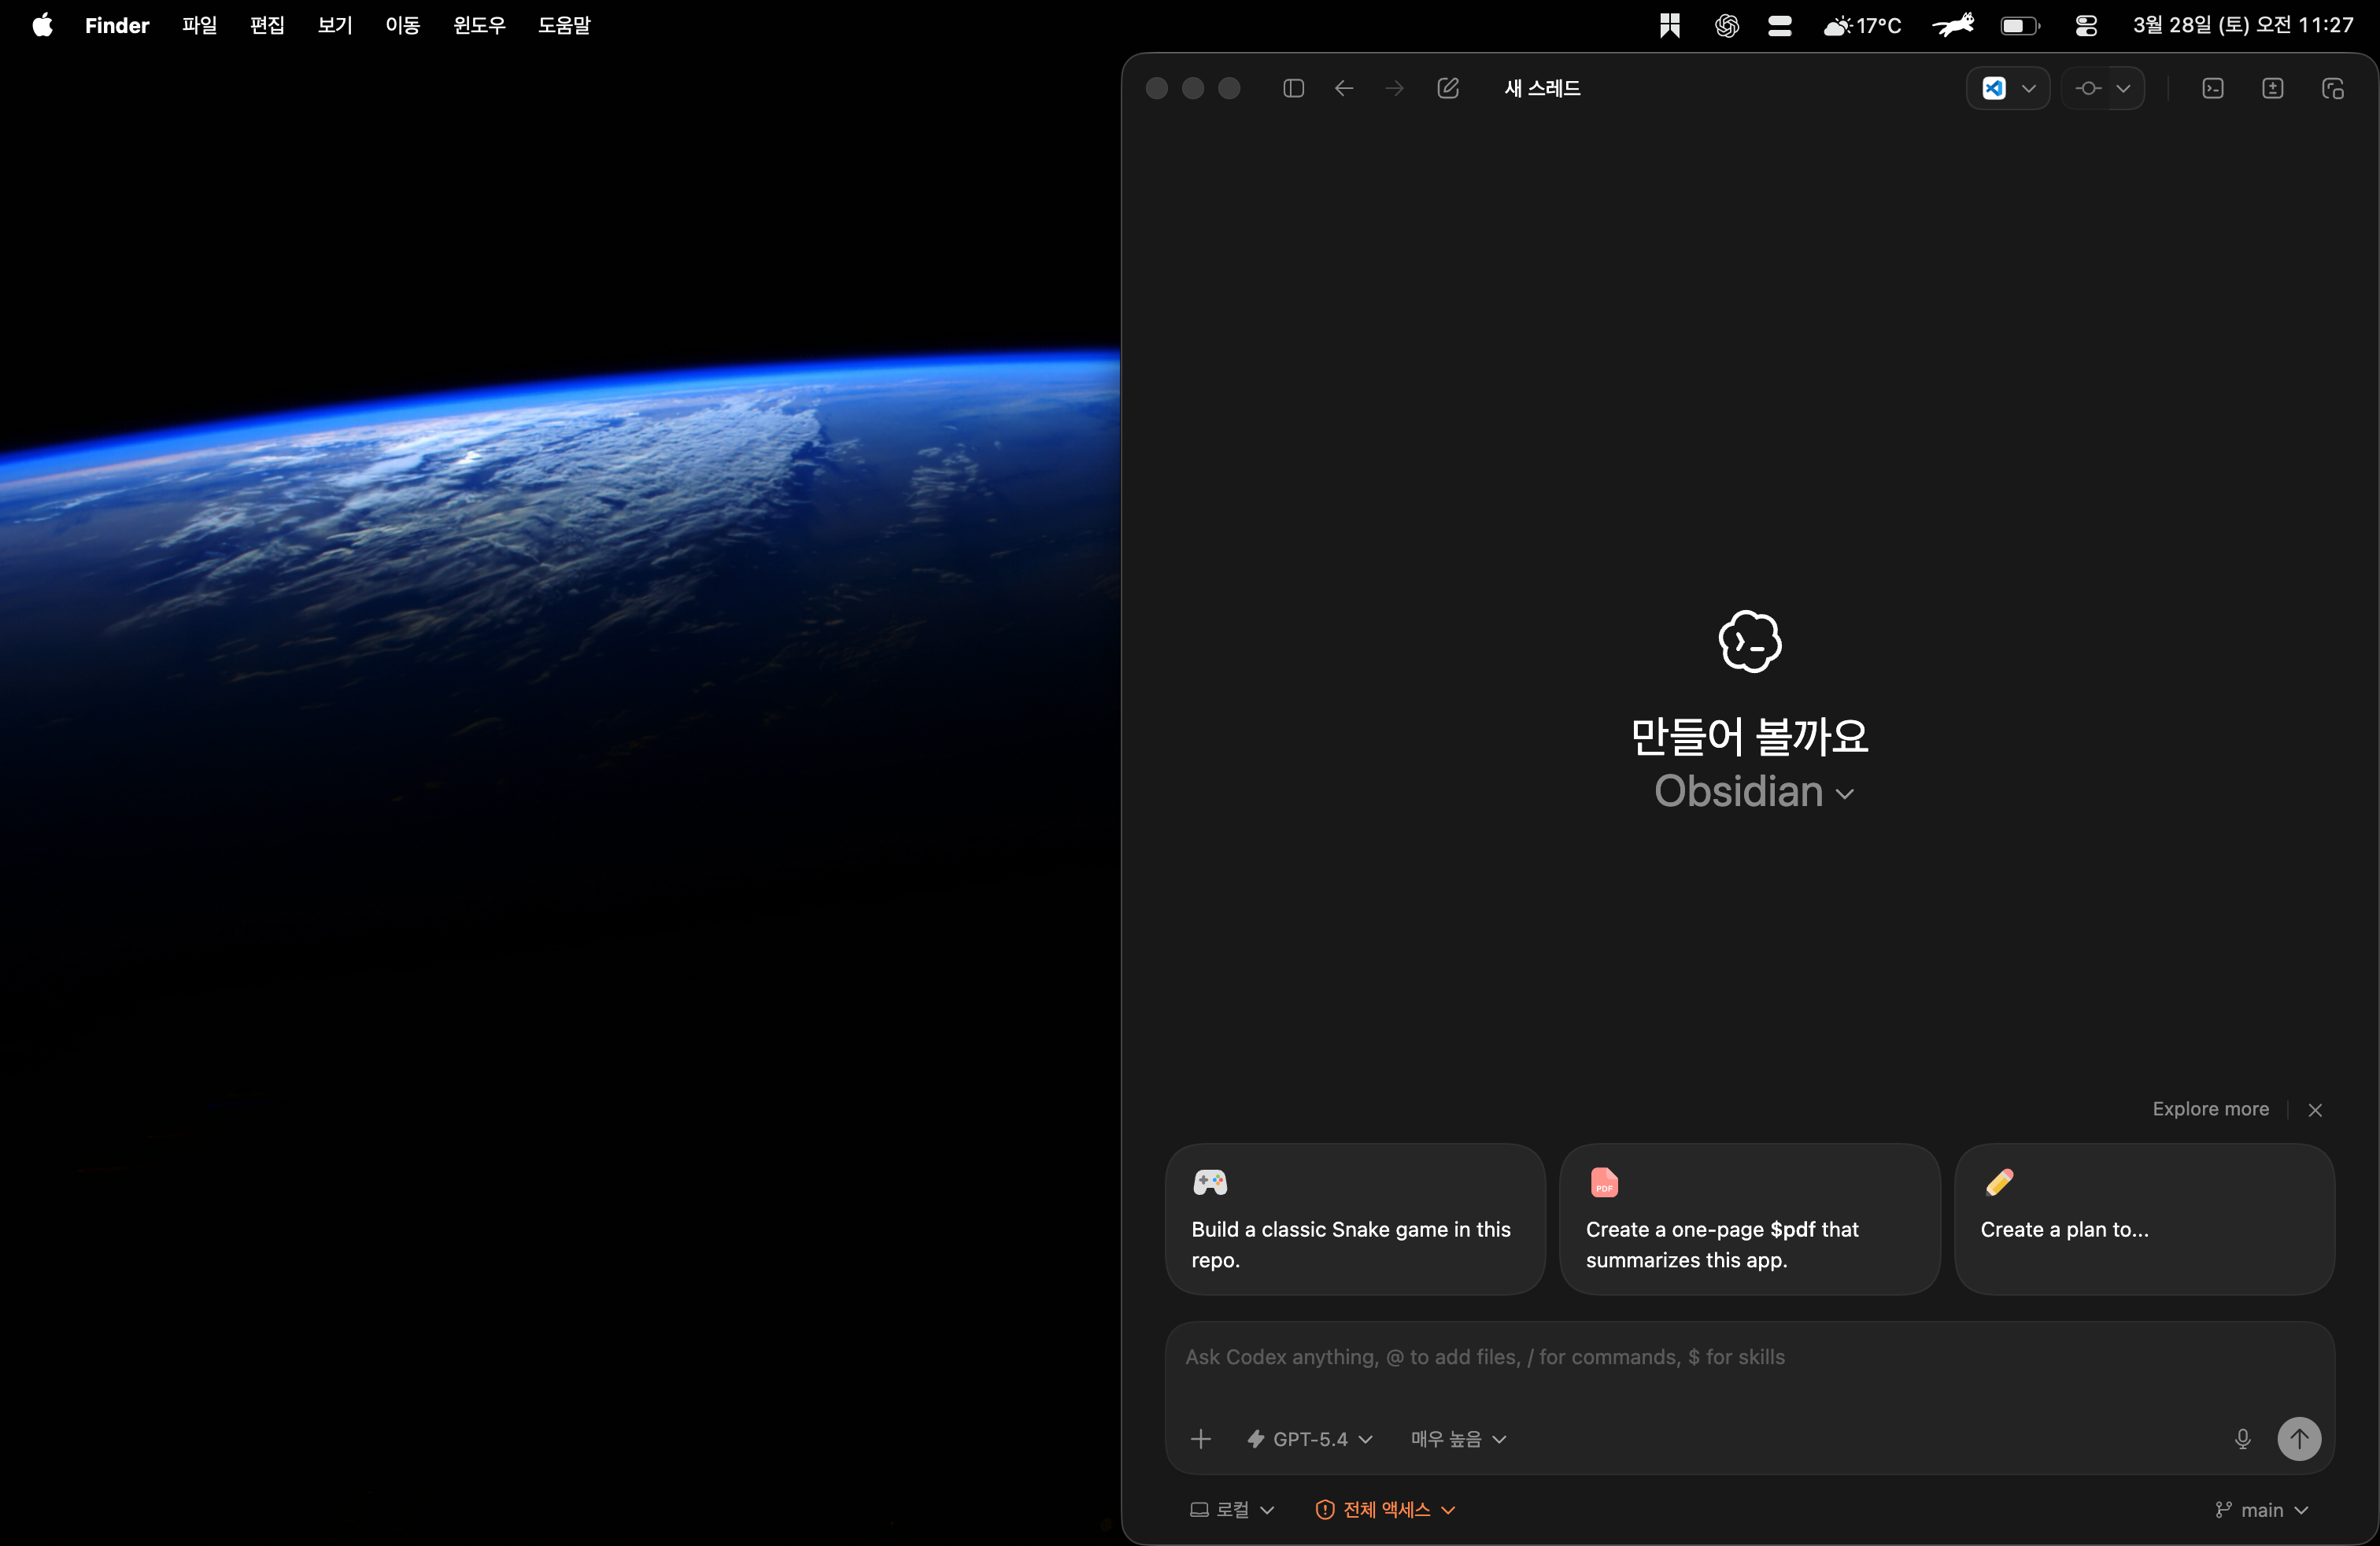Click the battery indicator in menu bar
2380x1546 pixels.
point(2020,25)
